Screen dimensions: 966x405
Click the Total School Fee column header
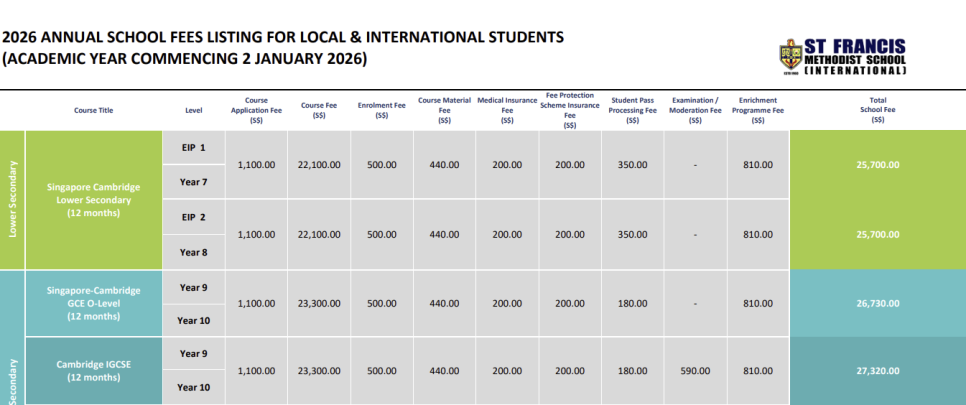tap(877, 110)
